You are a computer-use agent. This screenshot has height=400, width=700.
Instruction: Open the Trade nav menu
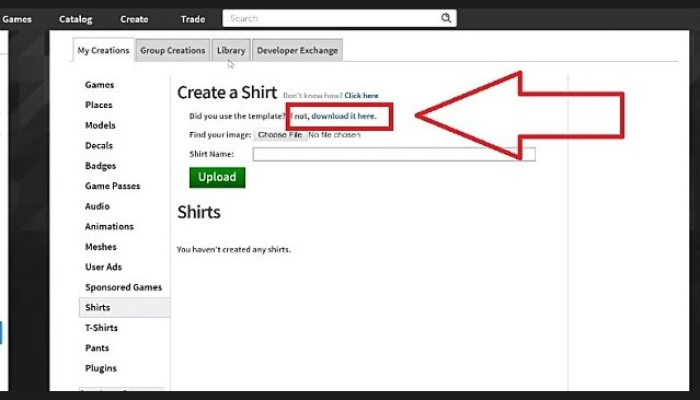(x=193, y=19)
